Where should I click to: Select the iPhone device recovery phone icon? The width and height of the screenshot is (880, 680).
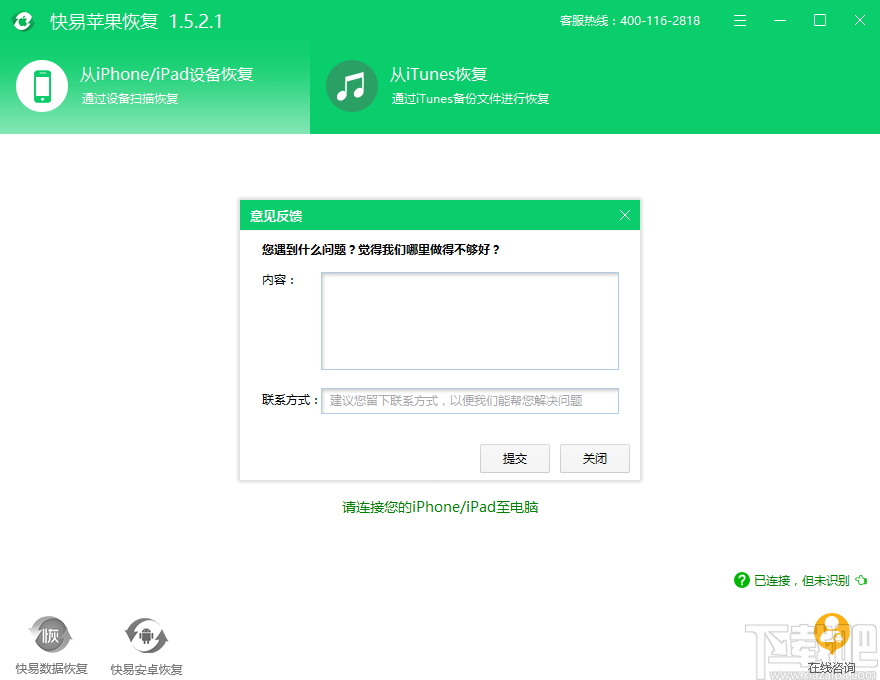click(42, 86)
